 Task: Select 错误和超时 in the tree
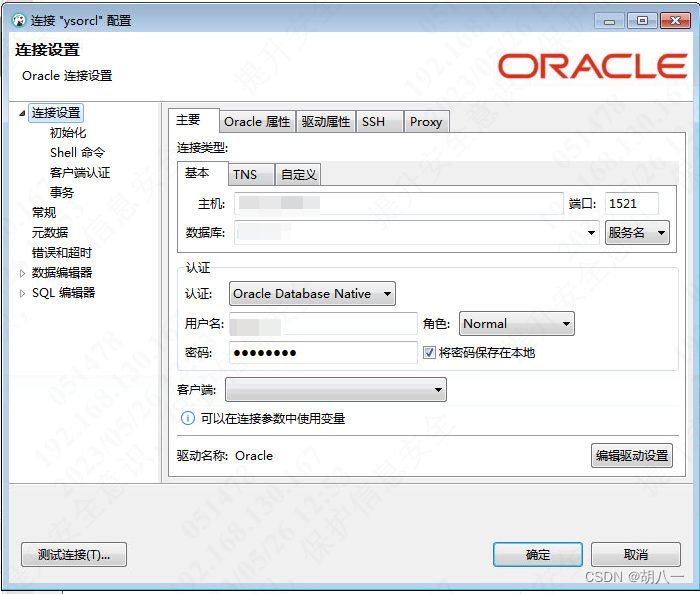coord(62,253)
